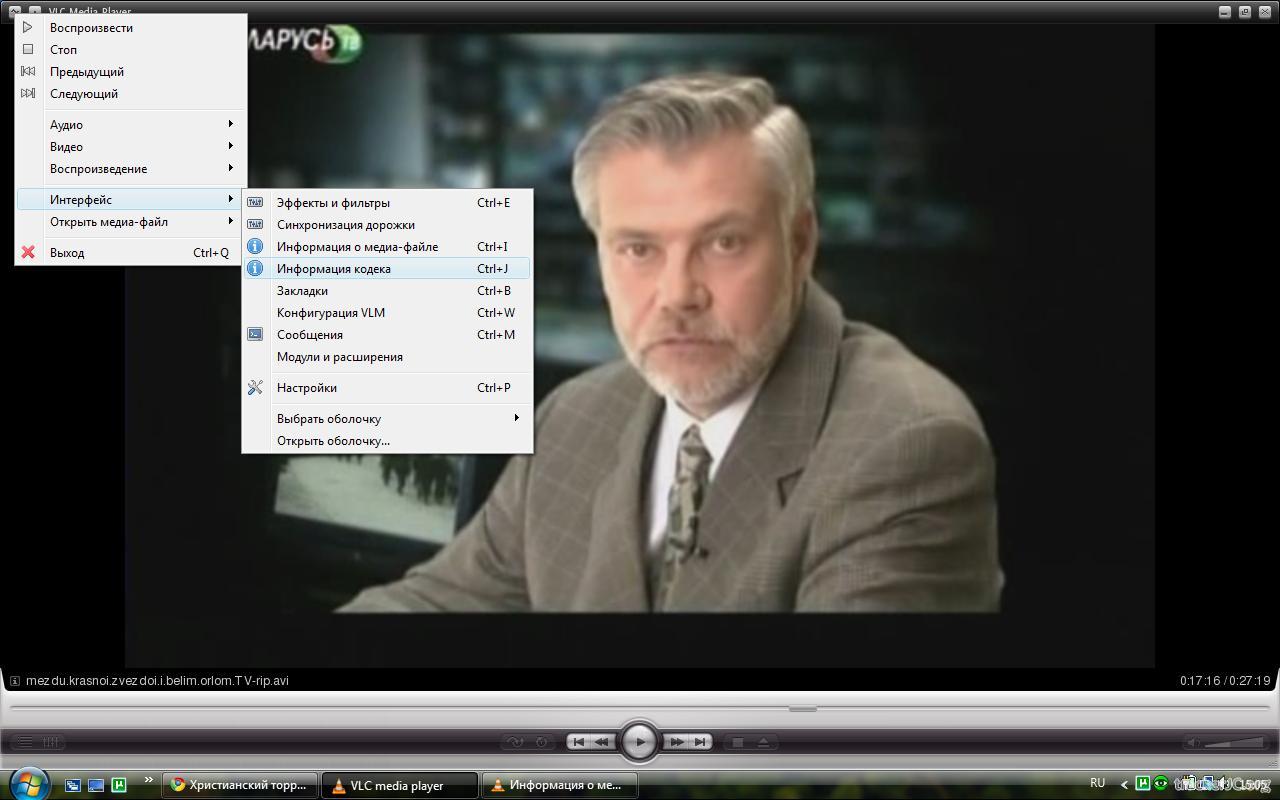
Task: Click the rewind button in control bar
Action: [x=602, y=742]
